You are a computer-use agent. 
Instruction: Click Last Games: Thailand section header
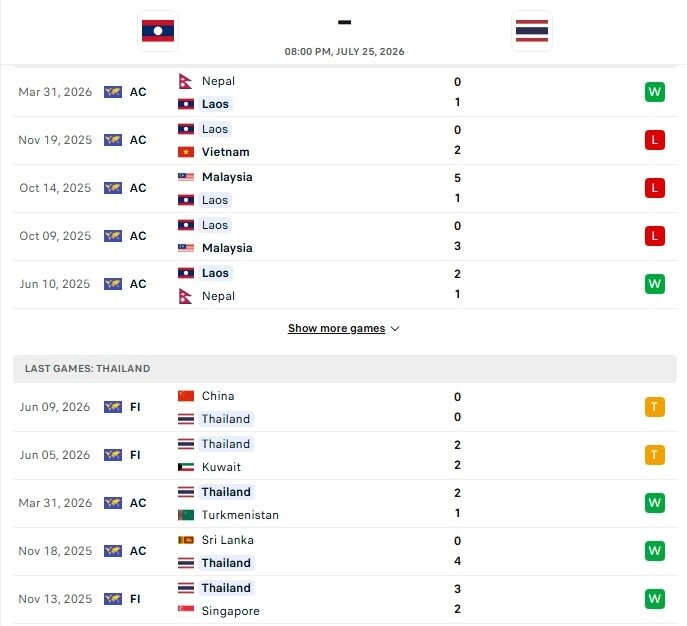coord(345,369)
